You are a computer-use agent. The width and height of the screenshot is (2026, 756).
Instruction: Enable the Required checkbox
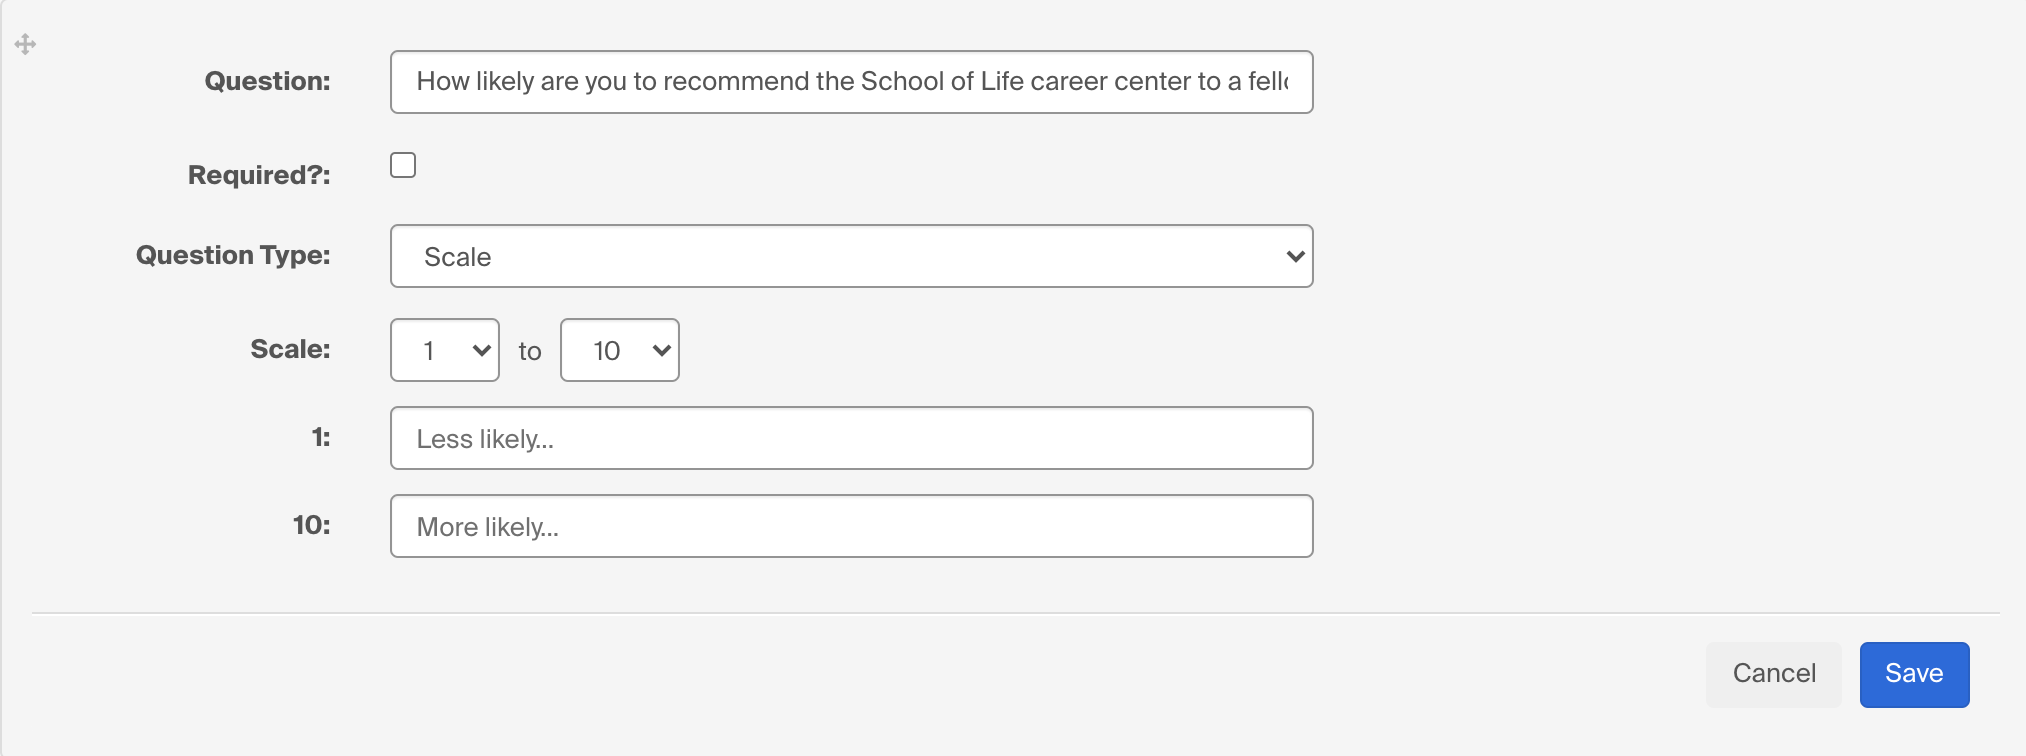(x=403, y=165)
